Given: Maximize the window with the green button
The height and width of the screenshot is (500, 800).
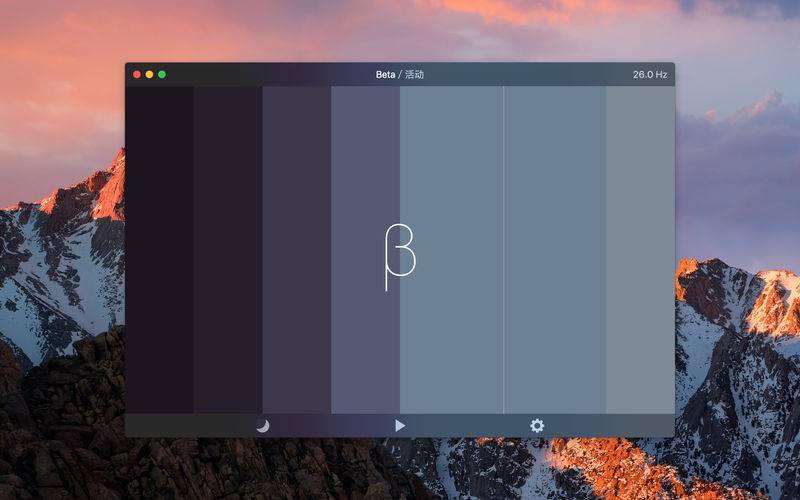Looking at the screenshot, I should pyautogui.click(x=162, y=74).
